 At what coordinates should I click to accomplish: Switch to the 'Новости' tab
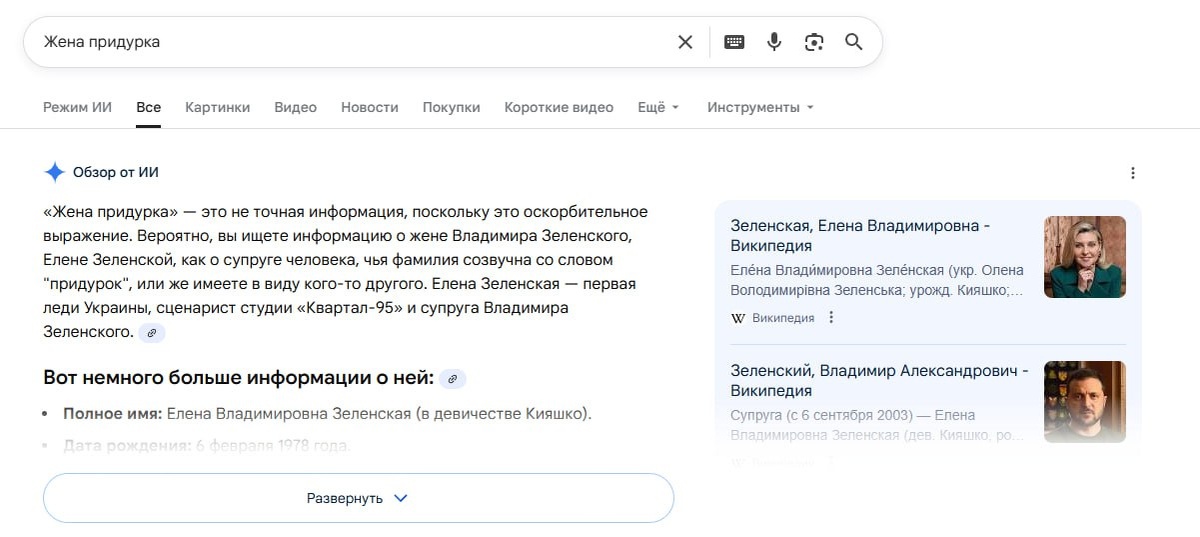[x=369, y=107]
